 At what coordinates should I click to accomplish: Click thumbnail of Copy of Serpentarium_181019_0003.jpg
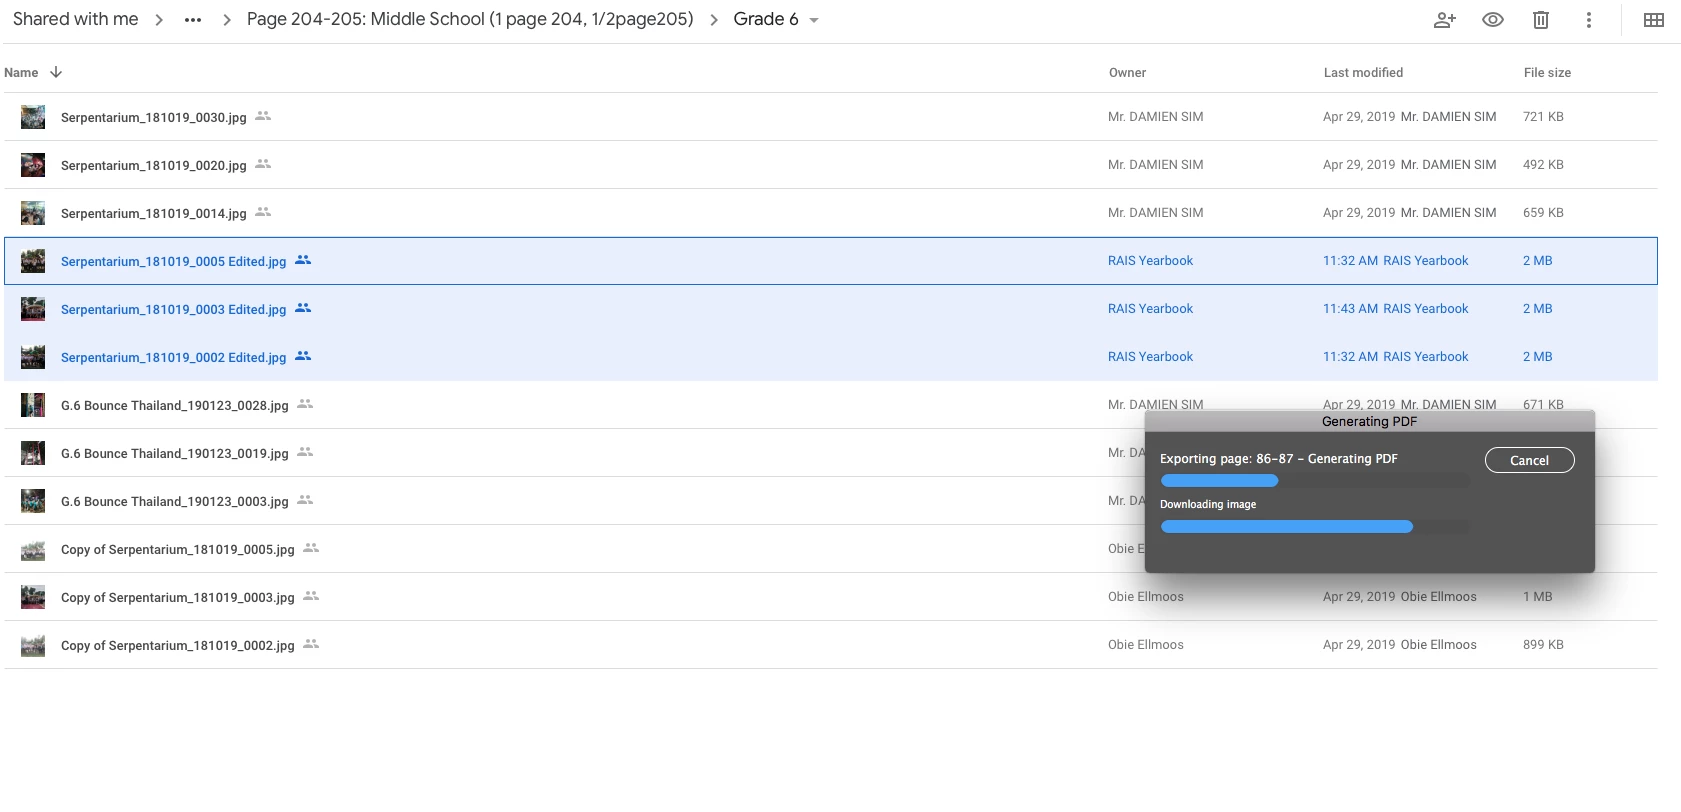tap(33, 597)
